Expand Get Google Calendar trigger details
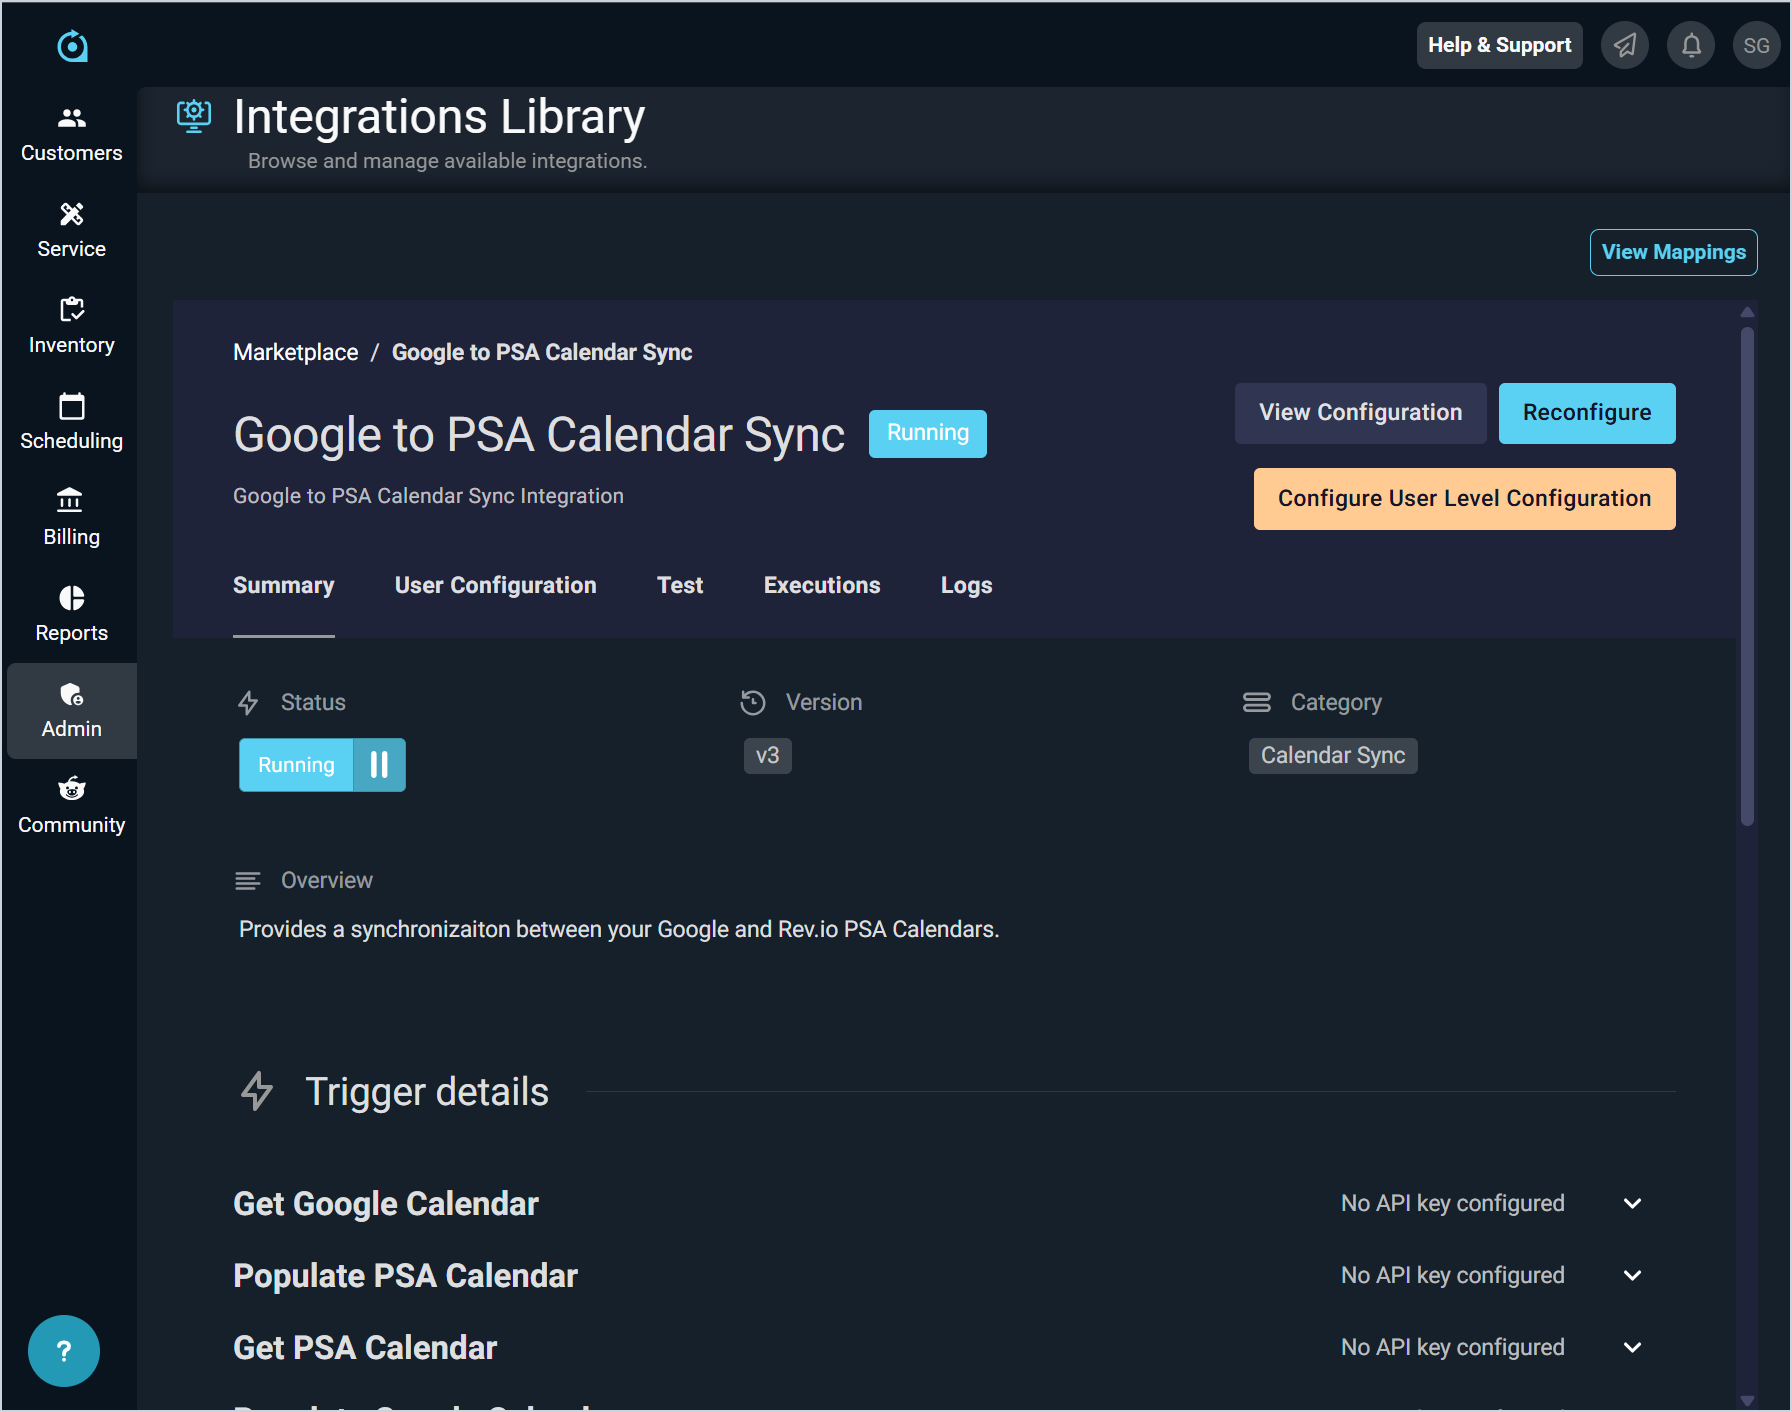 (1632, 1203)
